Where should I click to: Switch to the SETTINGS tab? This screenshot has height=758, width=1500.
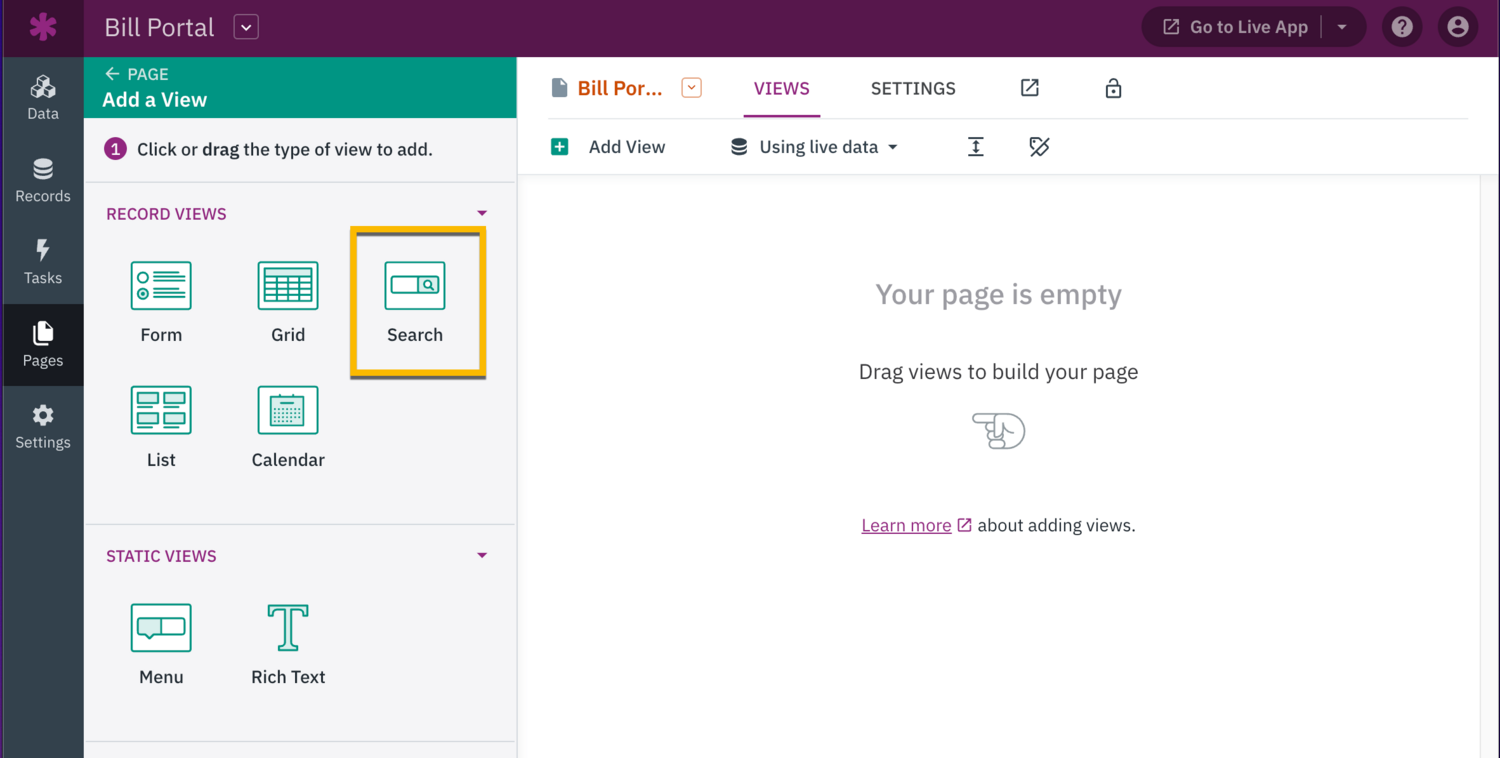click(x=912, y=88)
